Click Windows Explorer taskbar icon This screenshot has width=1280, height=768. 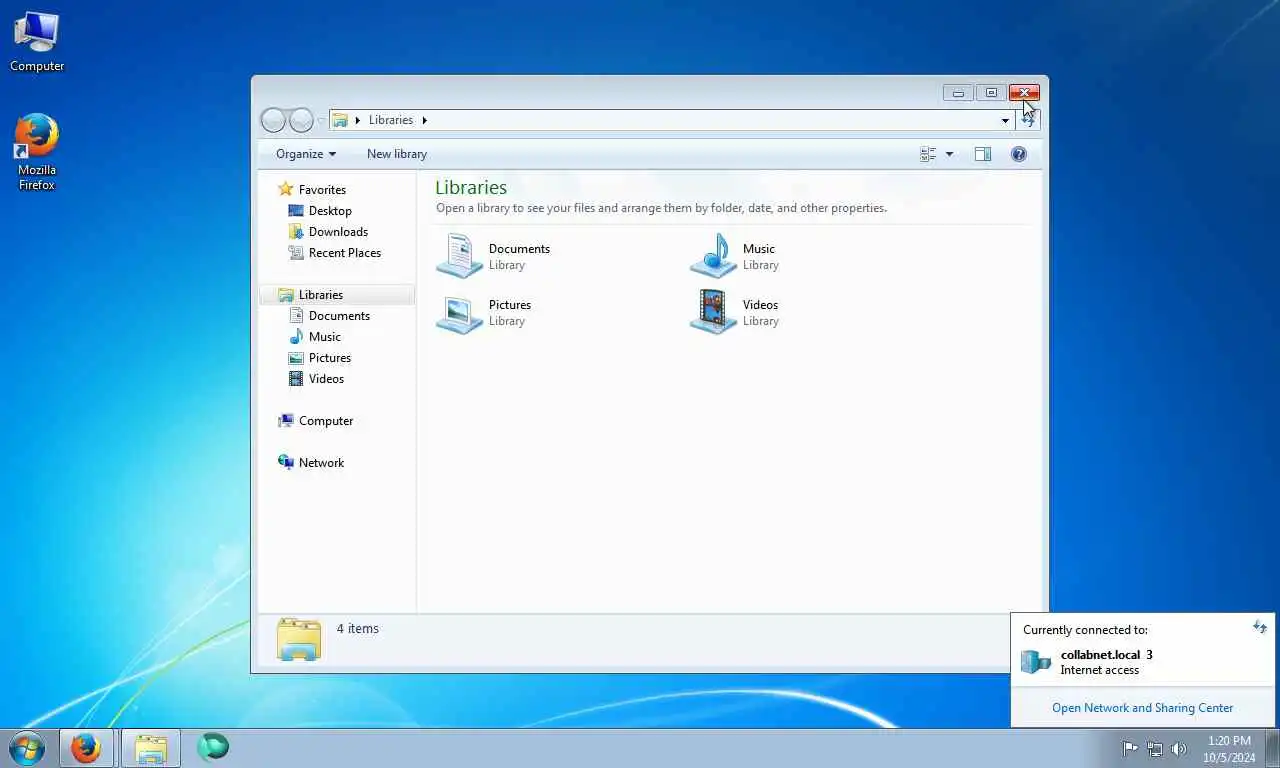click(151, 748)
